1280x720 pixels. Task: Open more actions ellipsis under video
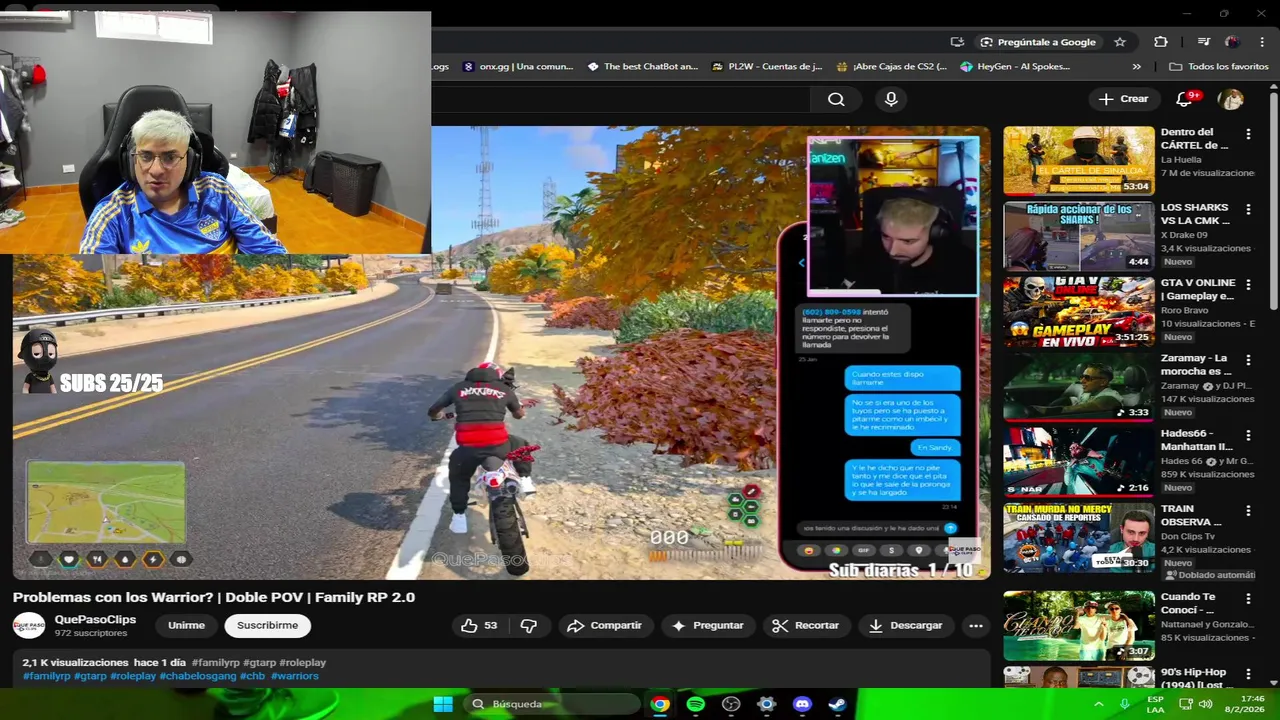pyautogui.click(x=975, y=625)
